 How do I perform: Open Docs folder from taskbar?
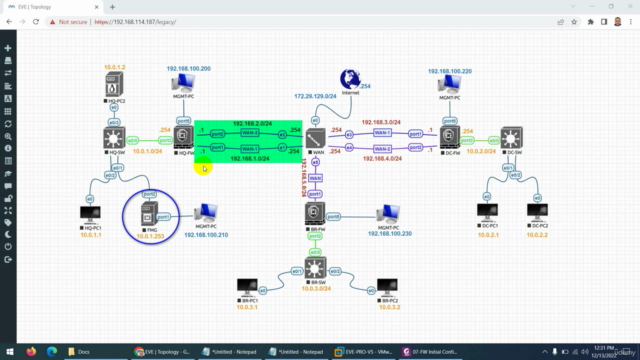pyautogui.click(x=79, y=351)
